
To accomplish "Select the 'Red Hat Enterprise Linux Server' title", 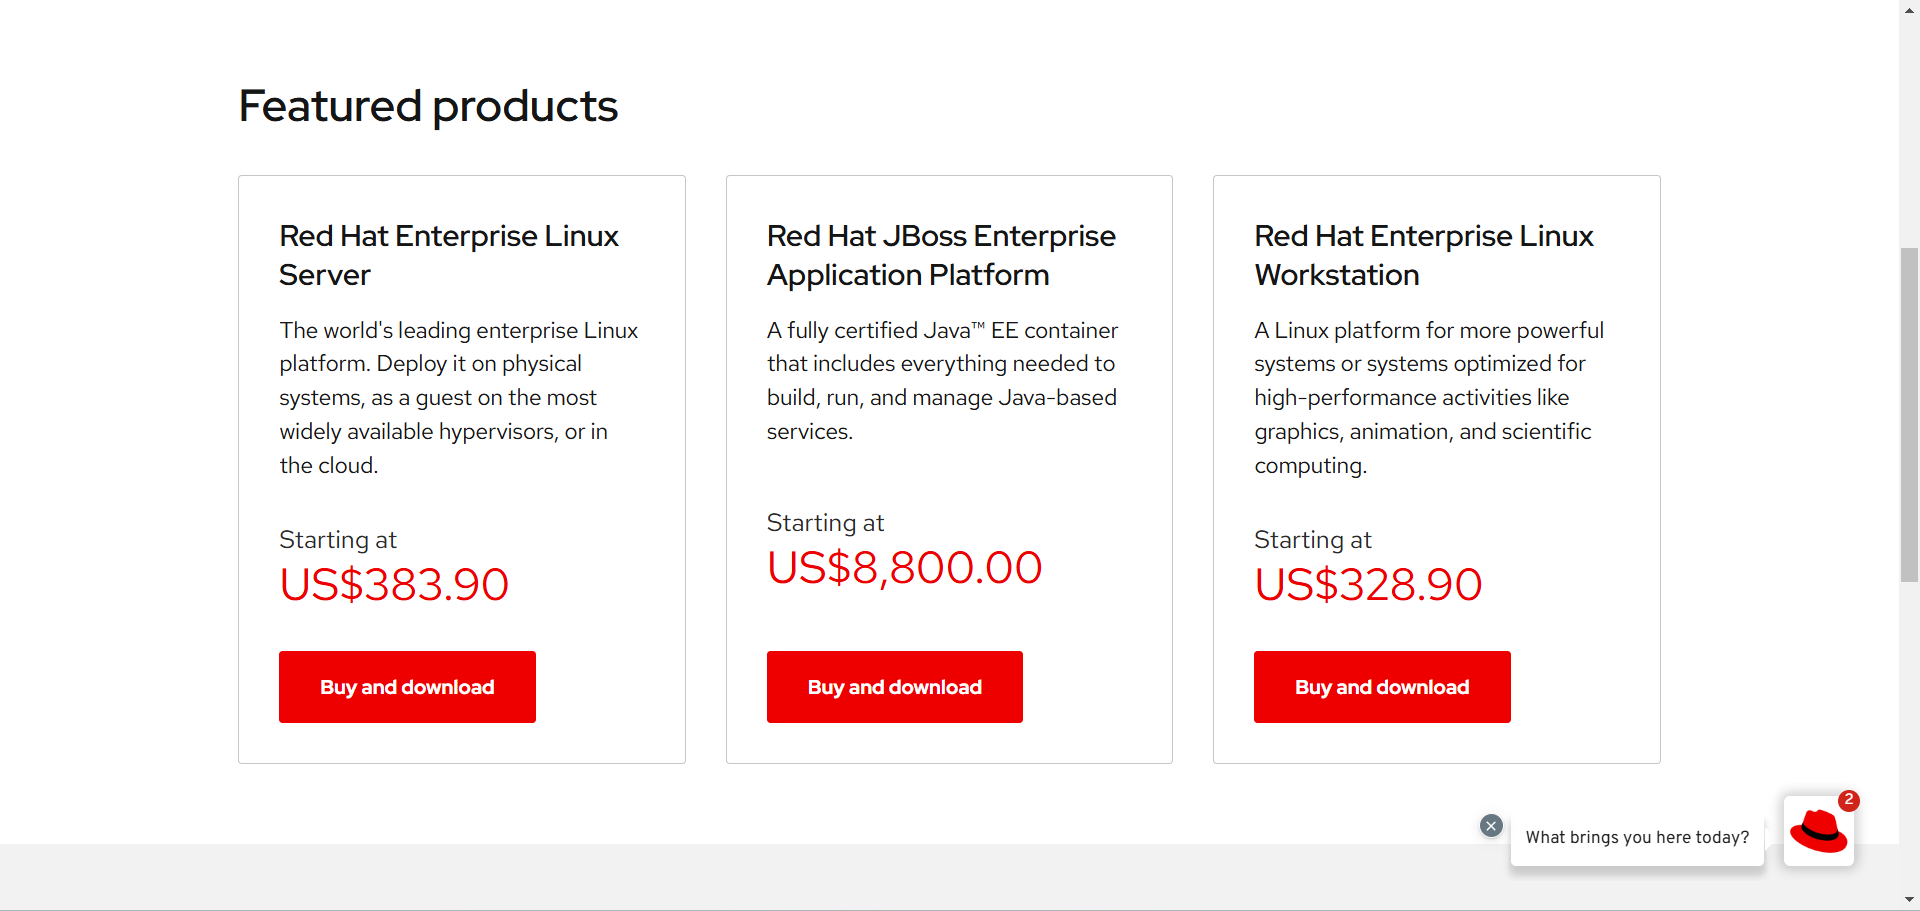I will pos(449,255).
